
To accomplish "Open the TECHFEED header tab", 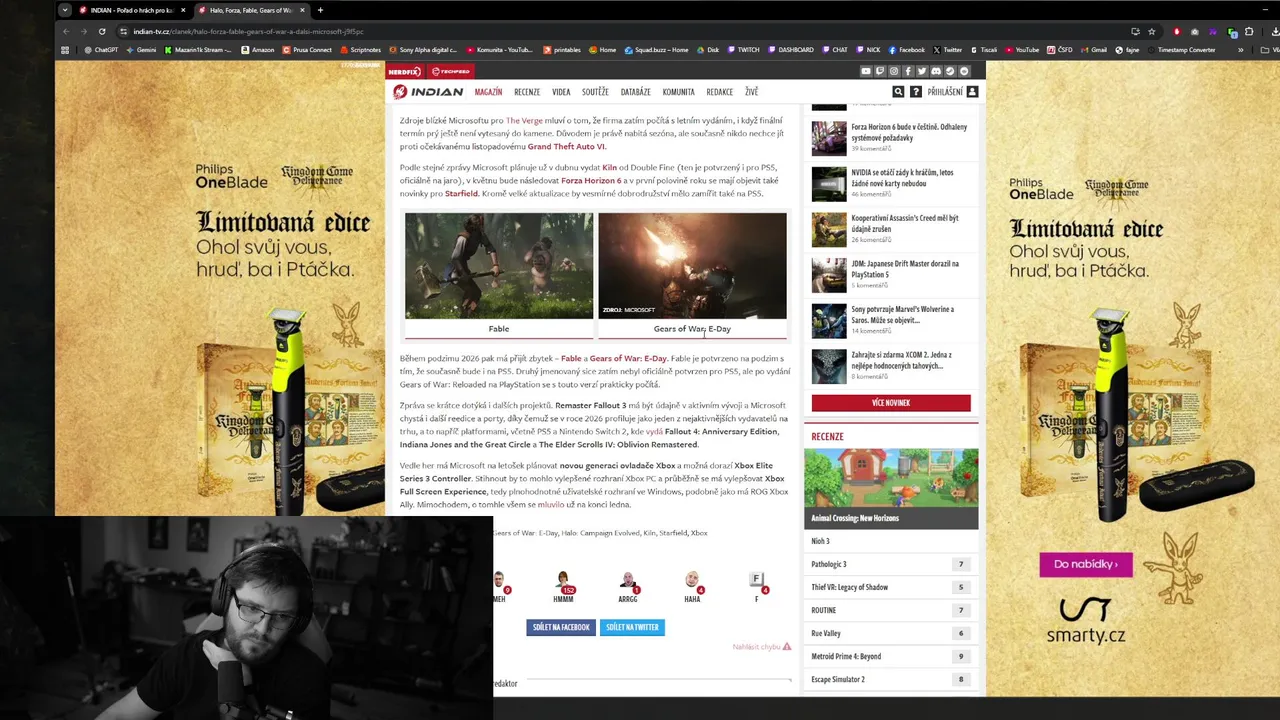I will click(x=450, y=71).
